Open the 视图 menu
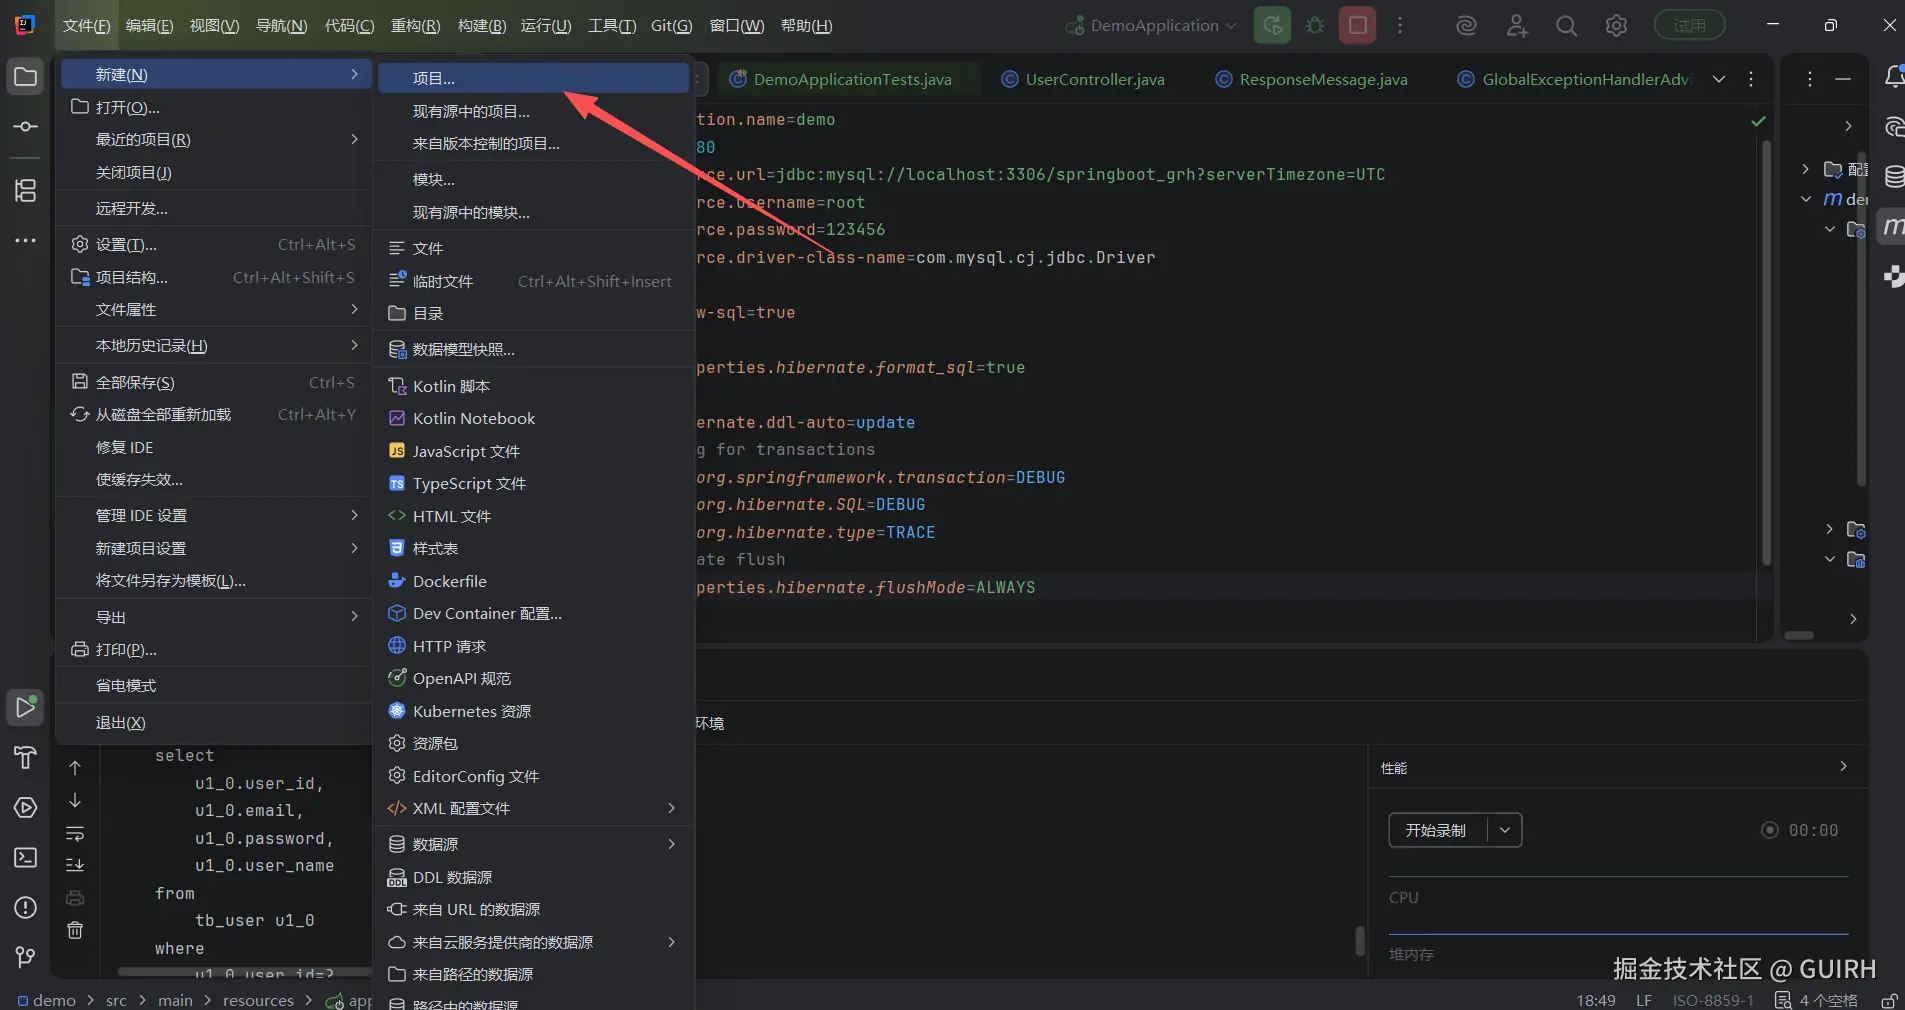This screenshot has width=1905, height=1010. tap(214, 26)
